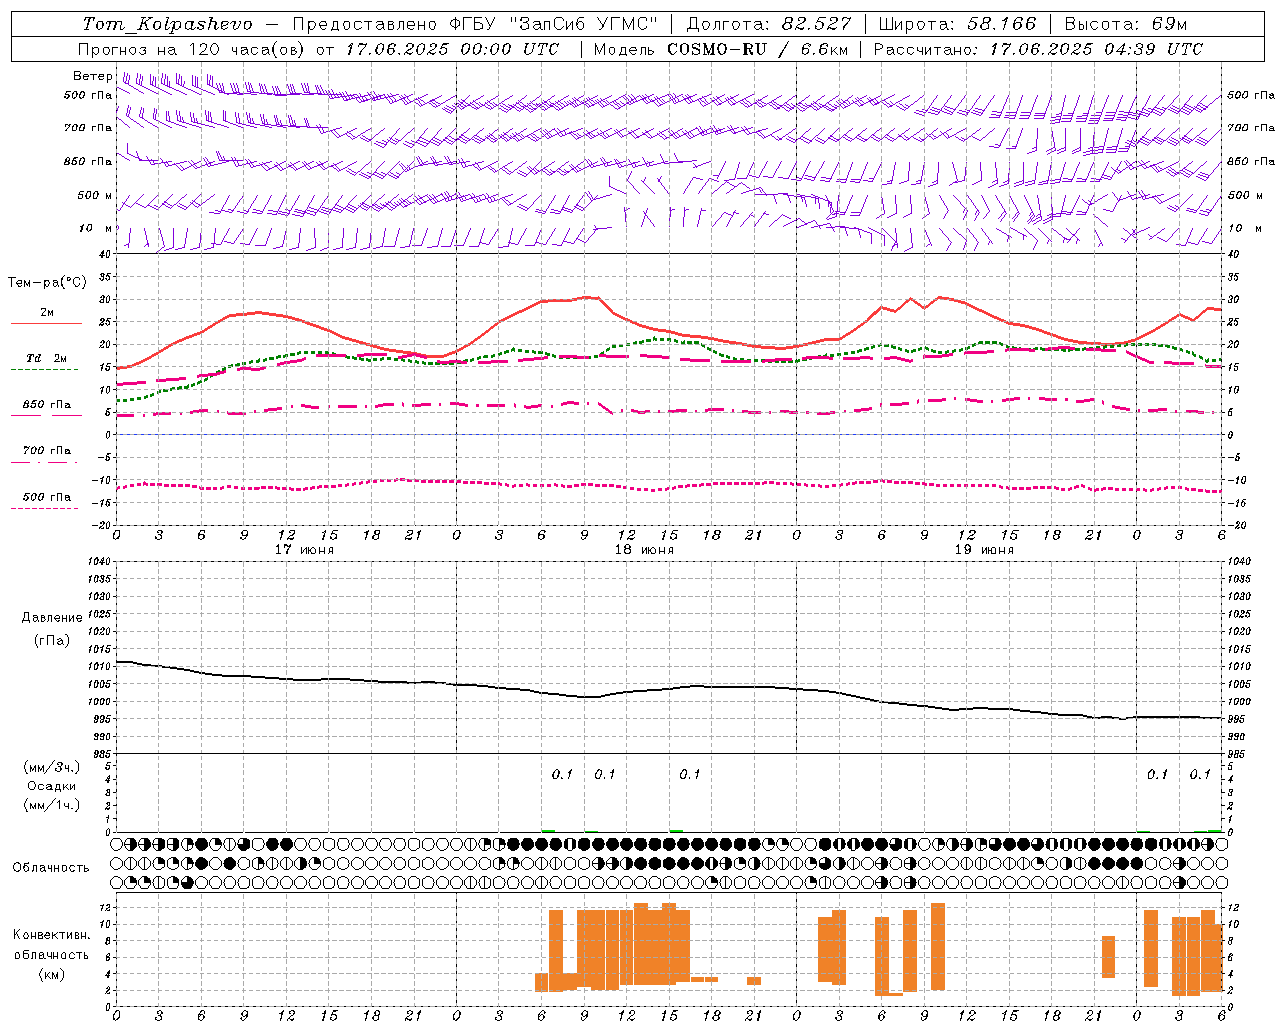Click the 985 value on the right pressure axis
1280x1024 pixels.
pyautogui.click(x=1237, y=755)
